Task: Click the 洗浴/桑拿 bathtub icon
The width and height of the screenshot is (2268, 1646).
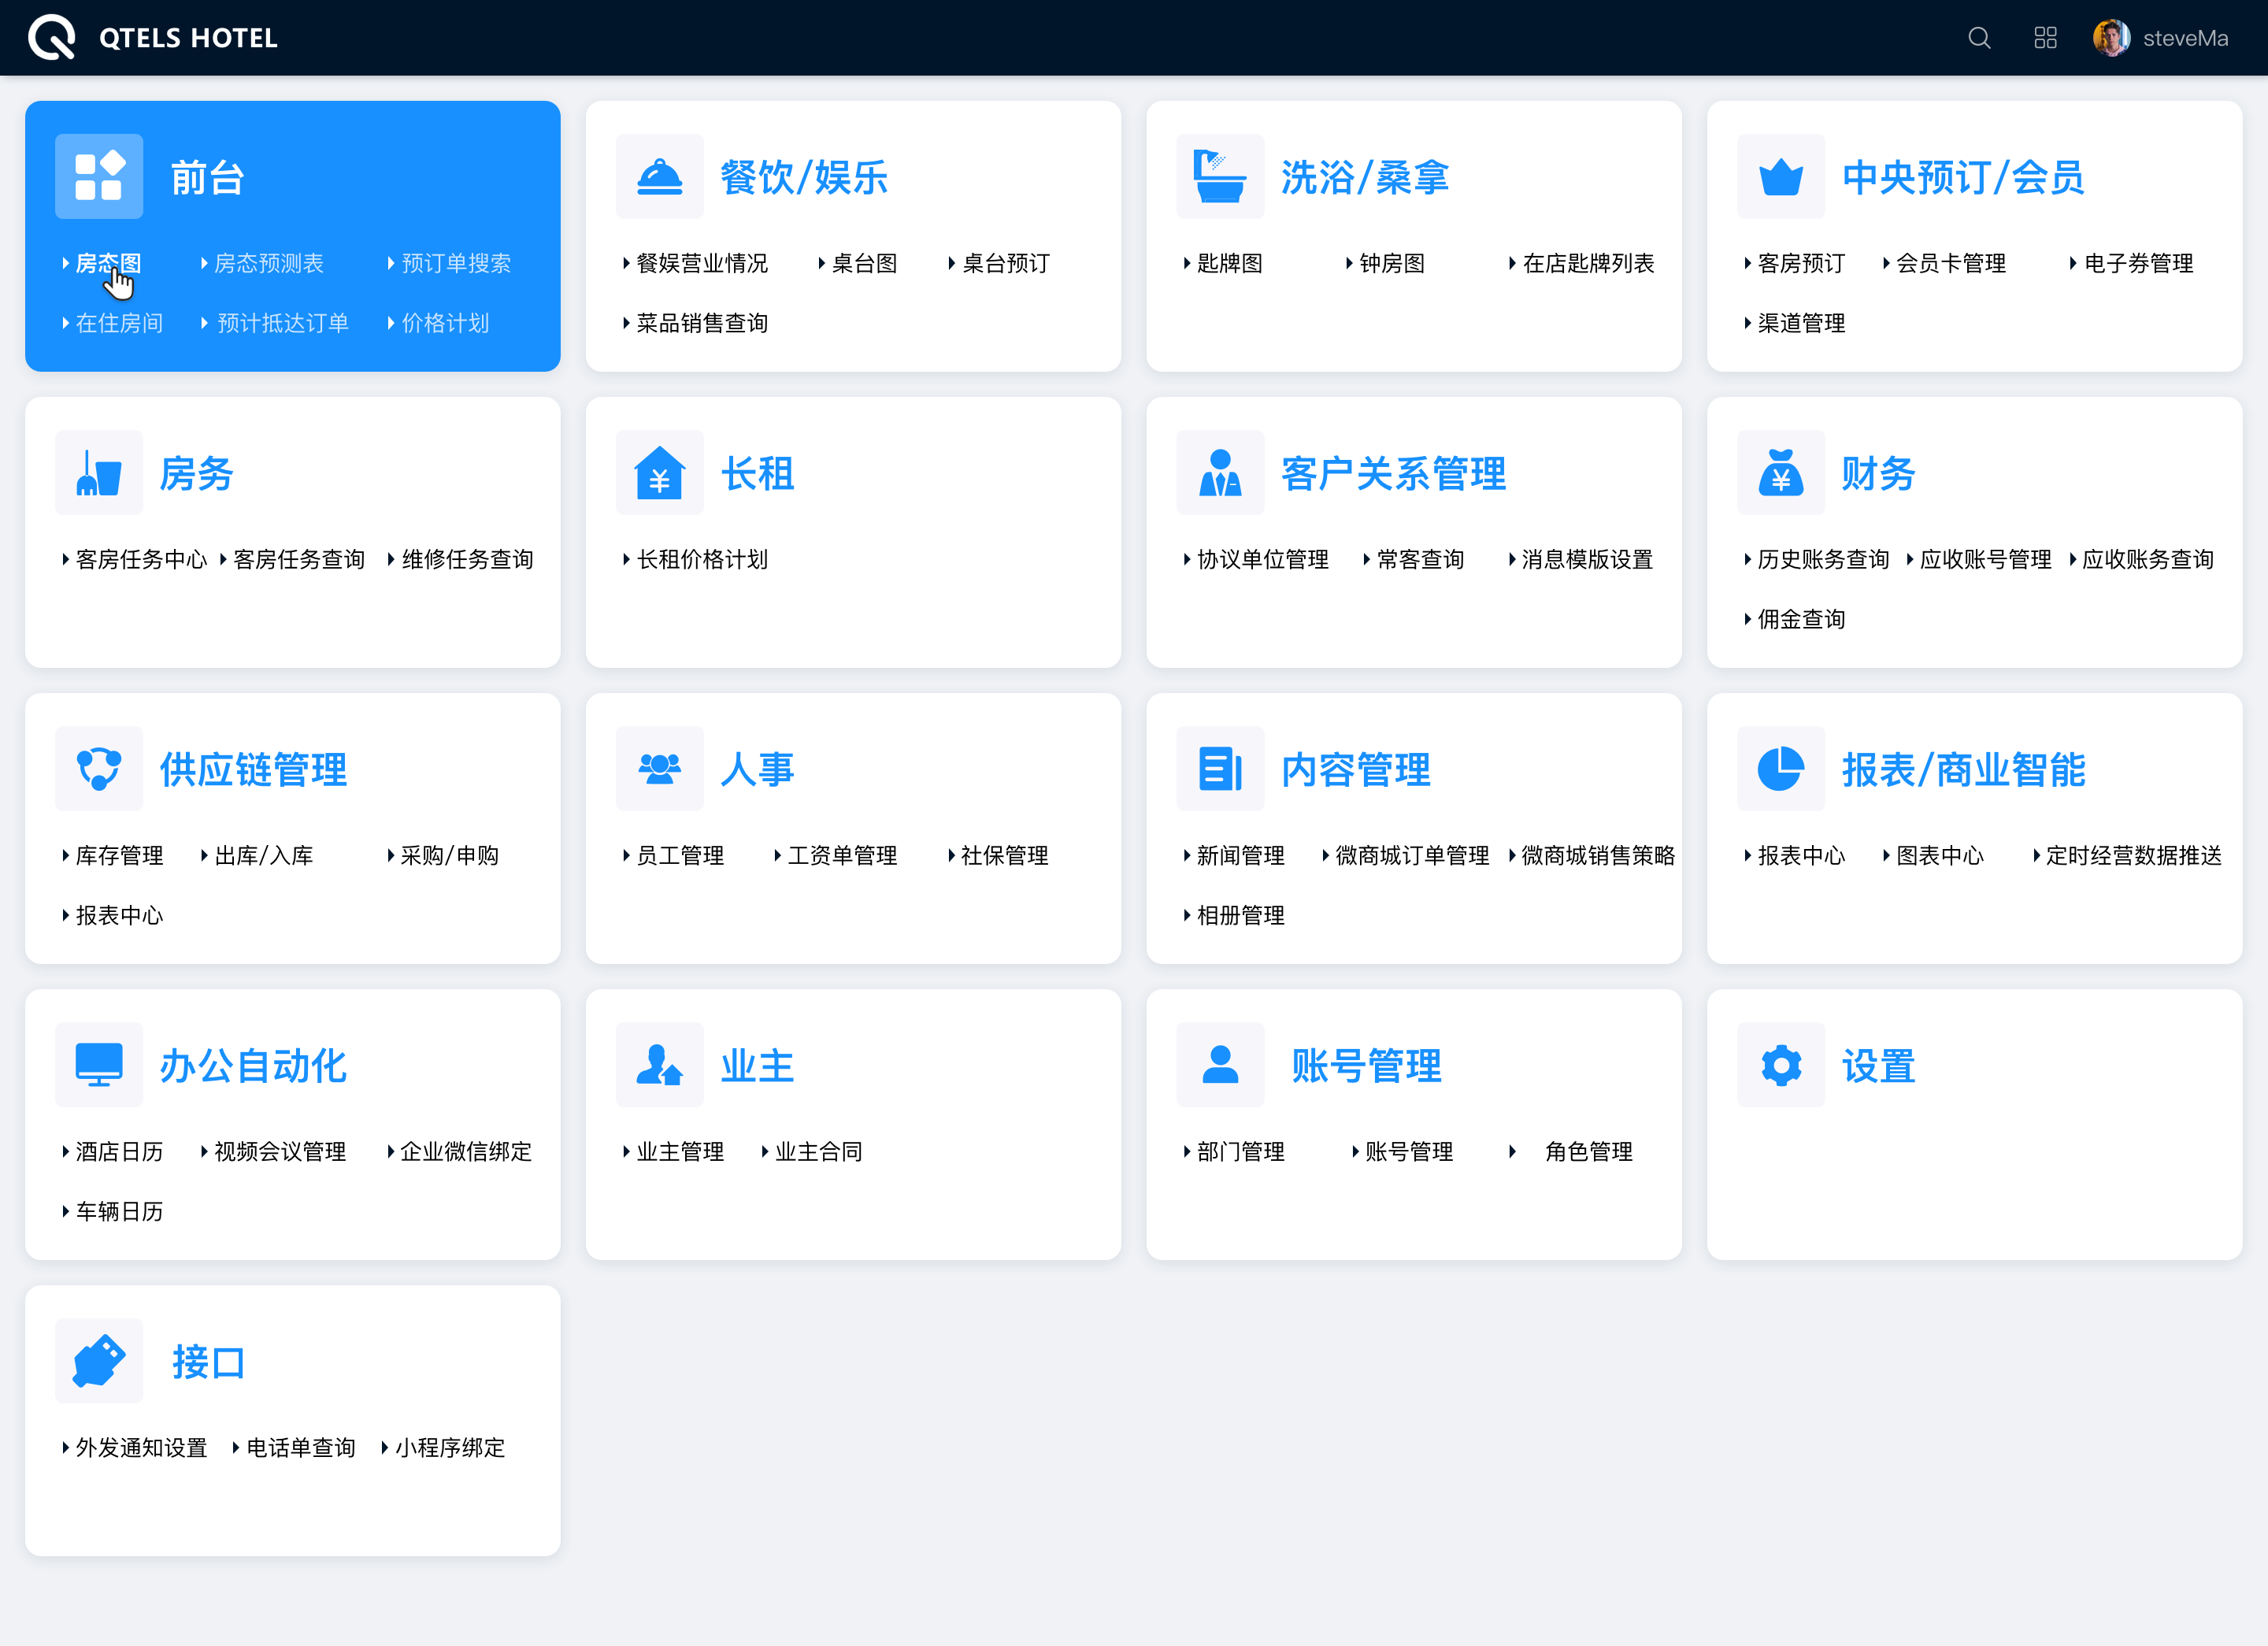Action: (1220, 176)
